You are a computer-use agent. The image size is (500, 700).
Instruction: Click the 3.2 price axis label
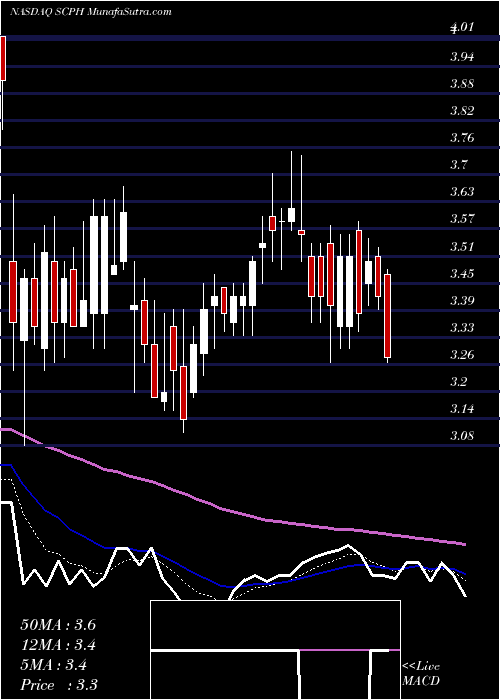click(458, 382)
